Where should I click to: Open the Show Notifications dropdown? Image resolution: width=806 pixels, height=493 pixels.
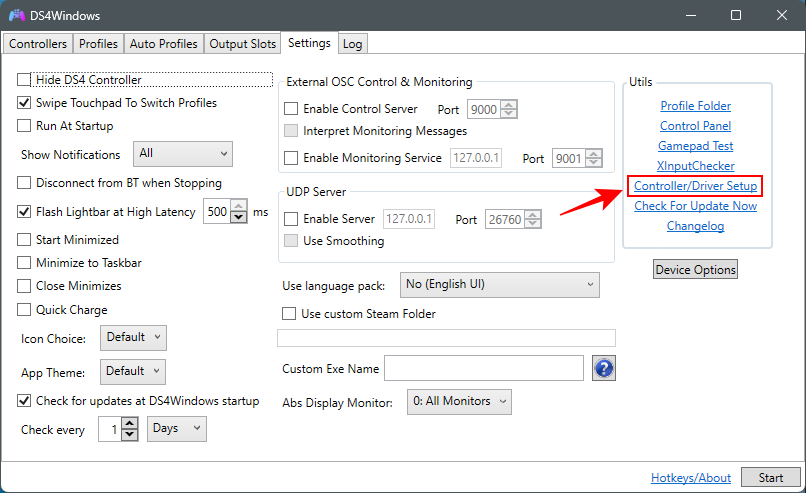[182, 154]
